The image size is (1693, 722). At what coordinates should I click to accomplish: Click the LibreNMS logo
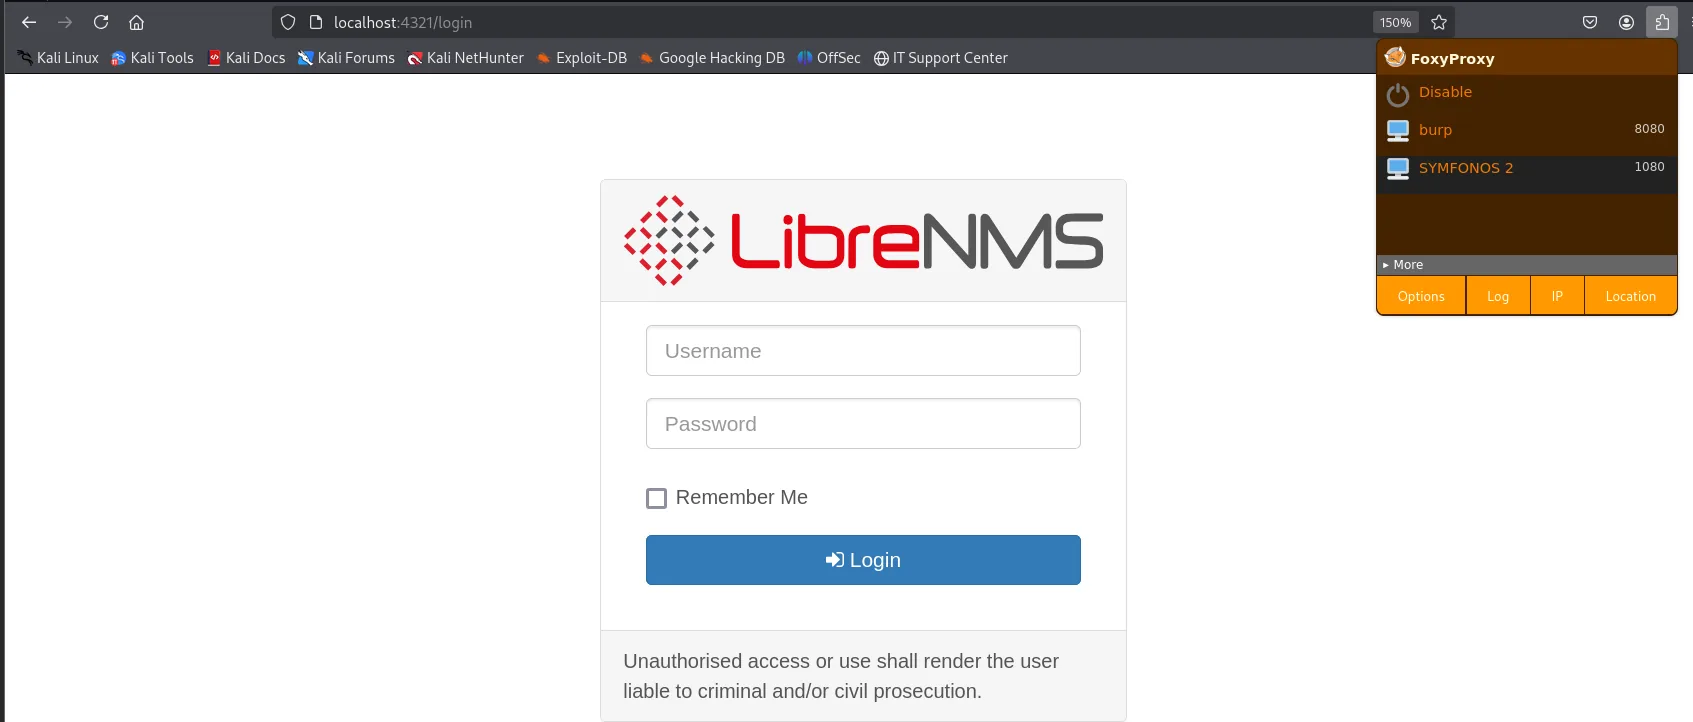(863, 241)
